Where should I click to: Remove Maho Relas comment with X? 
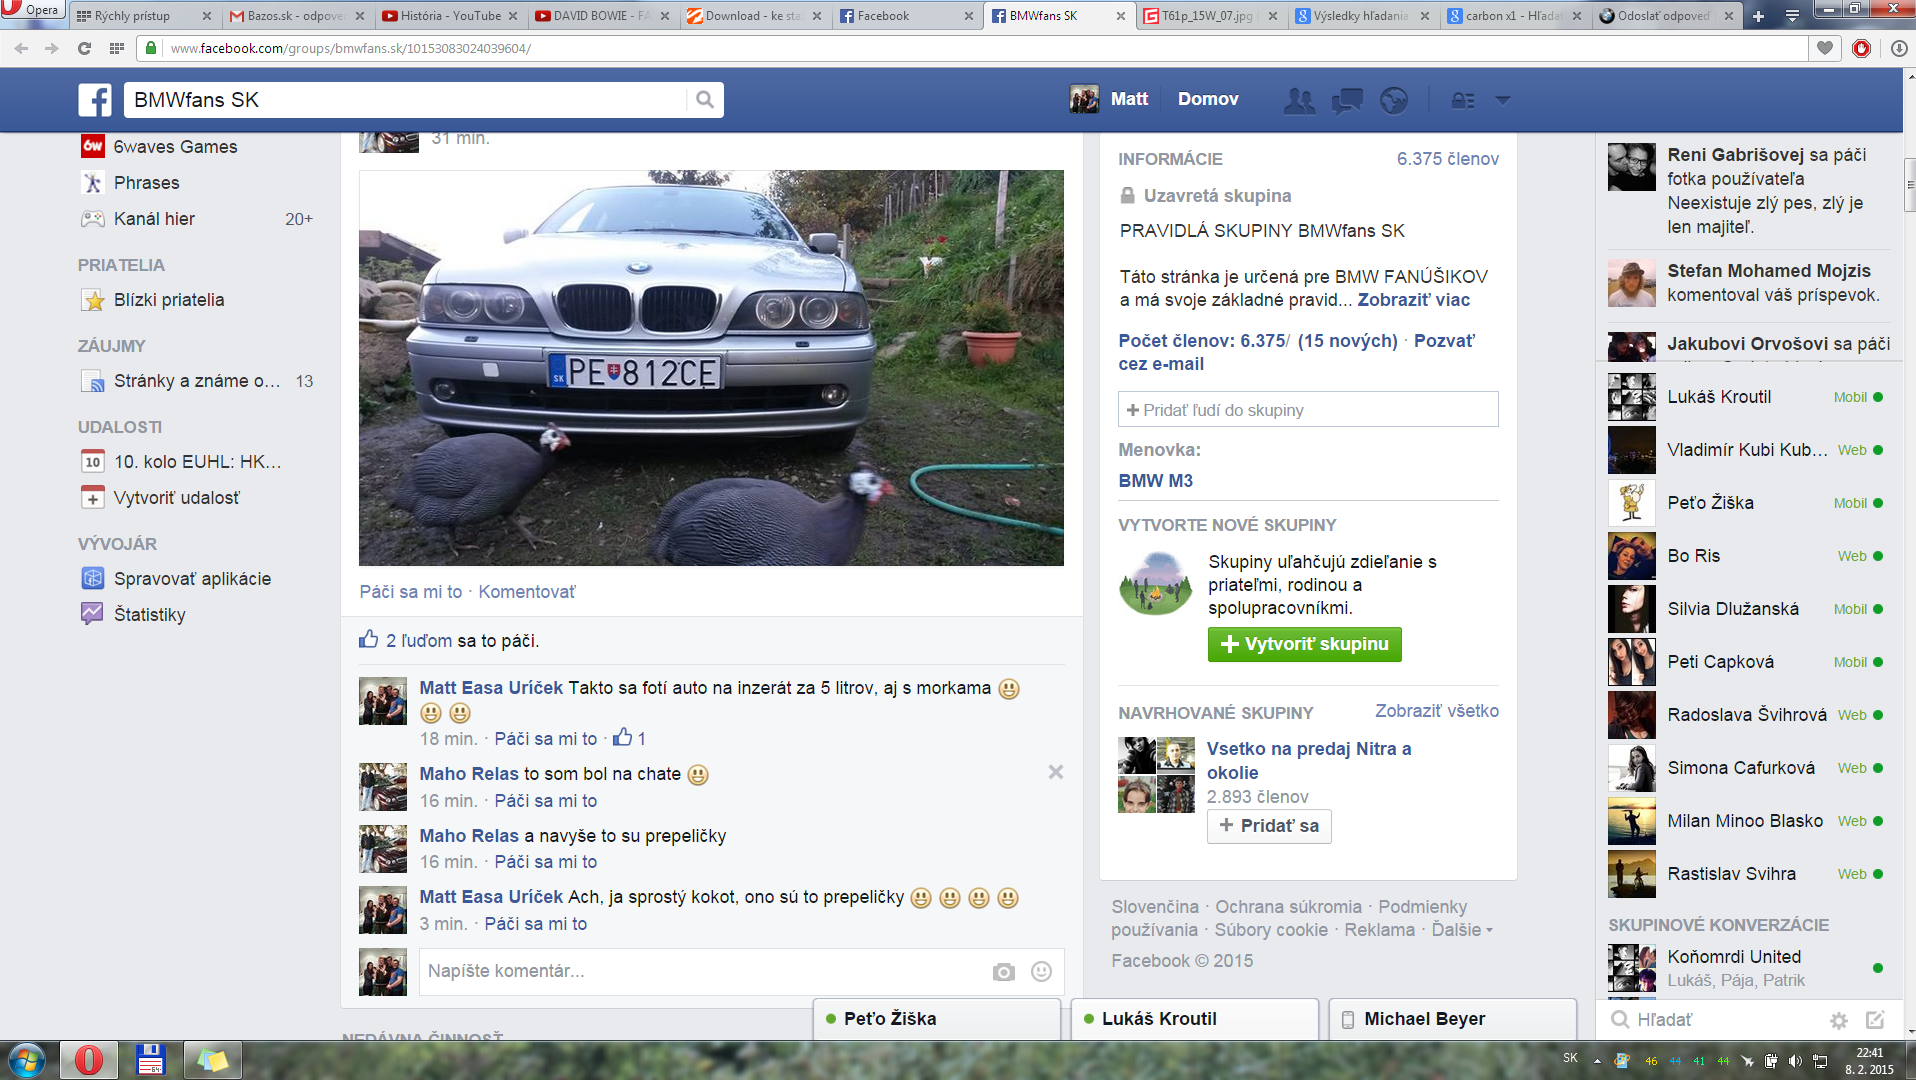coord(1055,772)
